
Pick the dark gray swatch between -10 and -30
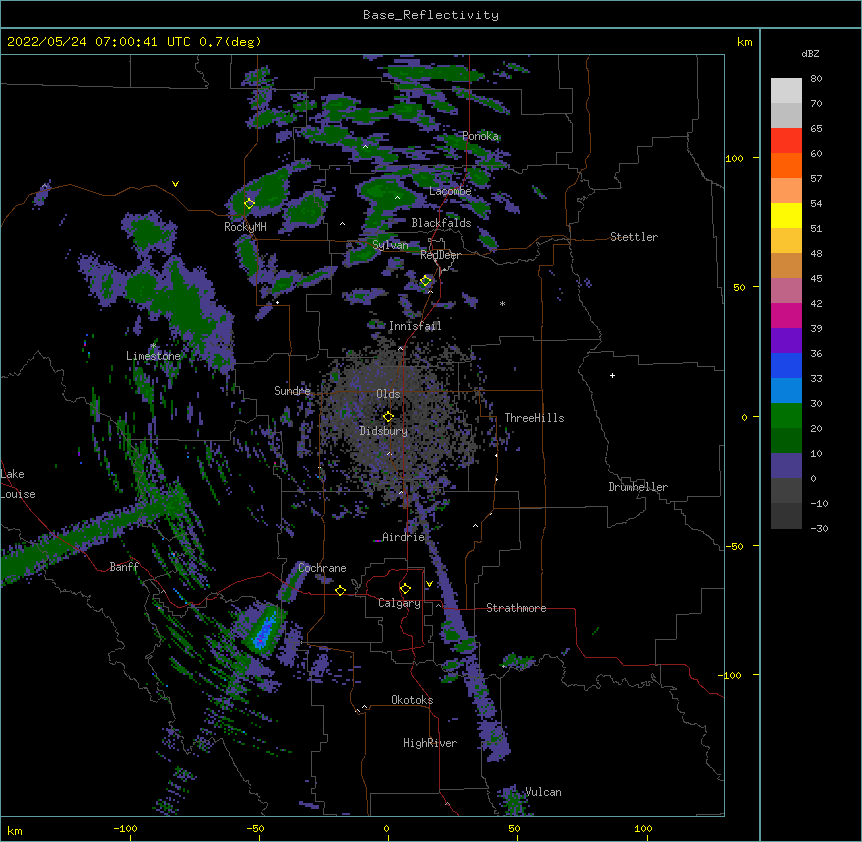[x=786, y=516]
